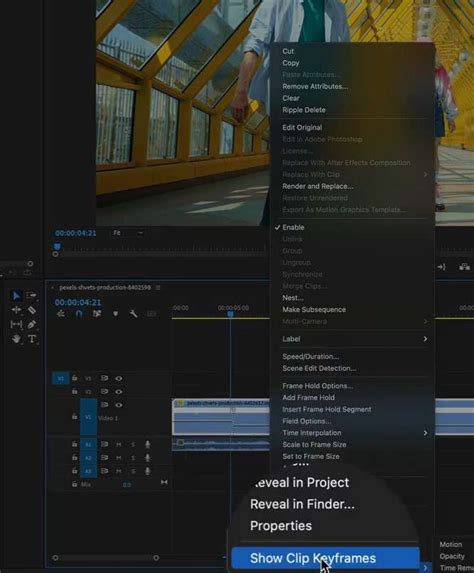Click the Mix track end icon
This screenshot has width=474, height=573.
tap(164, 482)
